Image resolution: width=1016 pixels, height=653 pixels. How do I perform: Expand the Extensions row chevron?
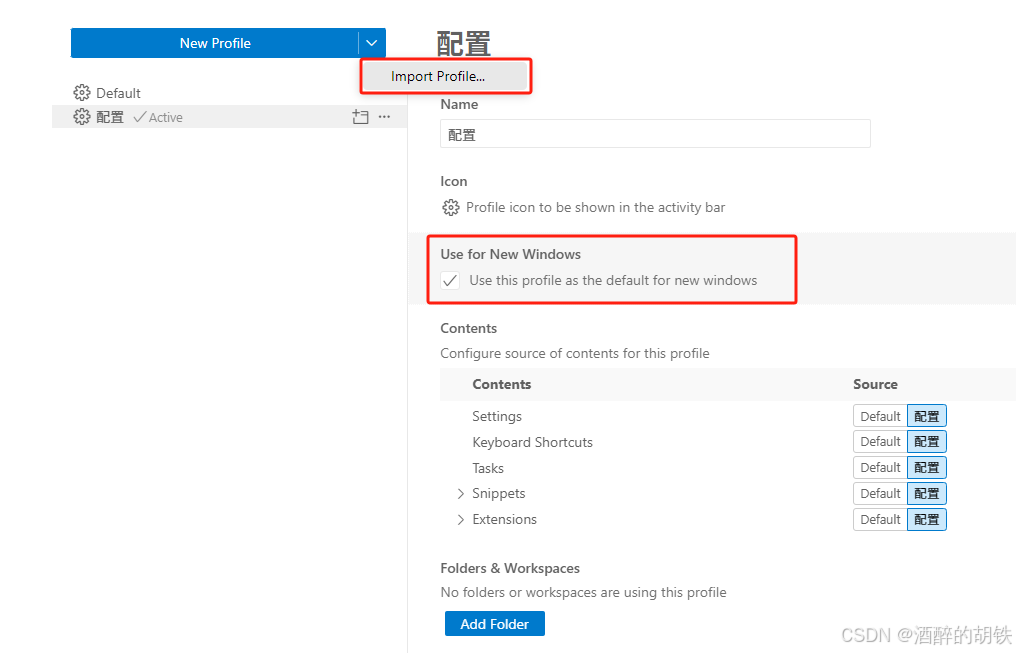click(x=461, y=520)
